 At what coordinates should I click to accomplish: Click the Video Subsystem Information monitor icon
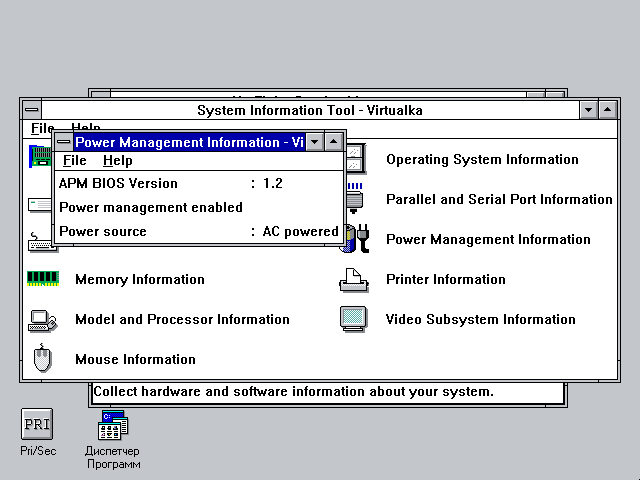(x=353, y=320)
